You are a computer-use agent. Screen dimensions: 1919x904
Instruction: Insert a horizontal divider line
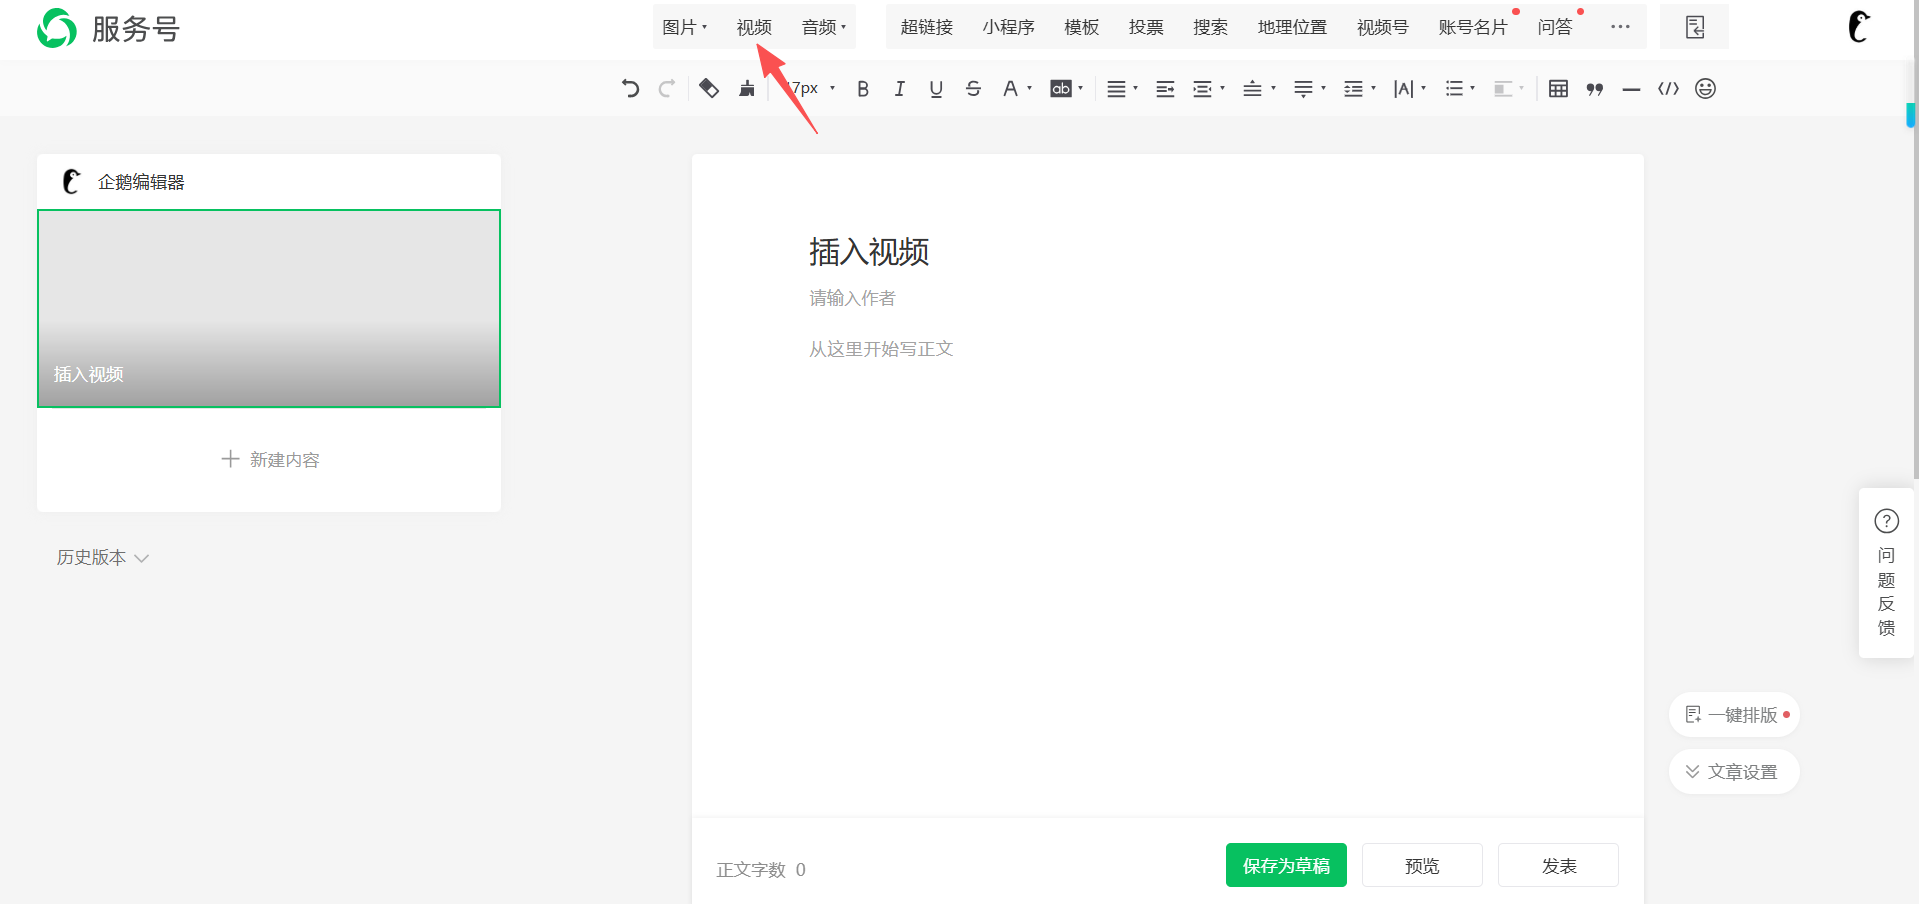[1631, 89]
